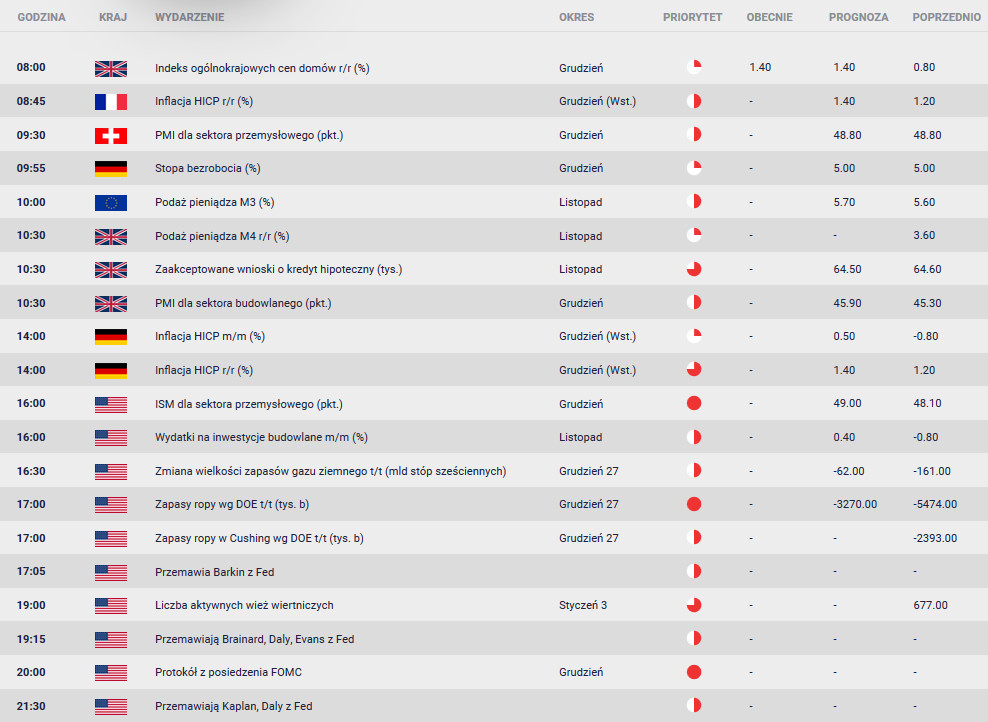988x722 pixels.
Task: Click German flag beside Stopa bezrobocia
Action: (111, 169)
